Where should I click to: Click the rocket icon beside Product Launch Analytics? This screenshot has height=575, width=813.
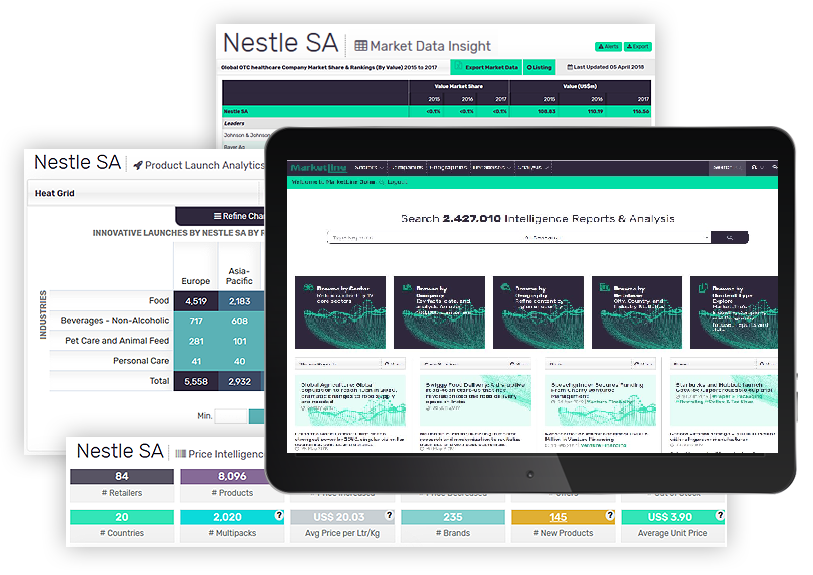coord(138,165)
